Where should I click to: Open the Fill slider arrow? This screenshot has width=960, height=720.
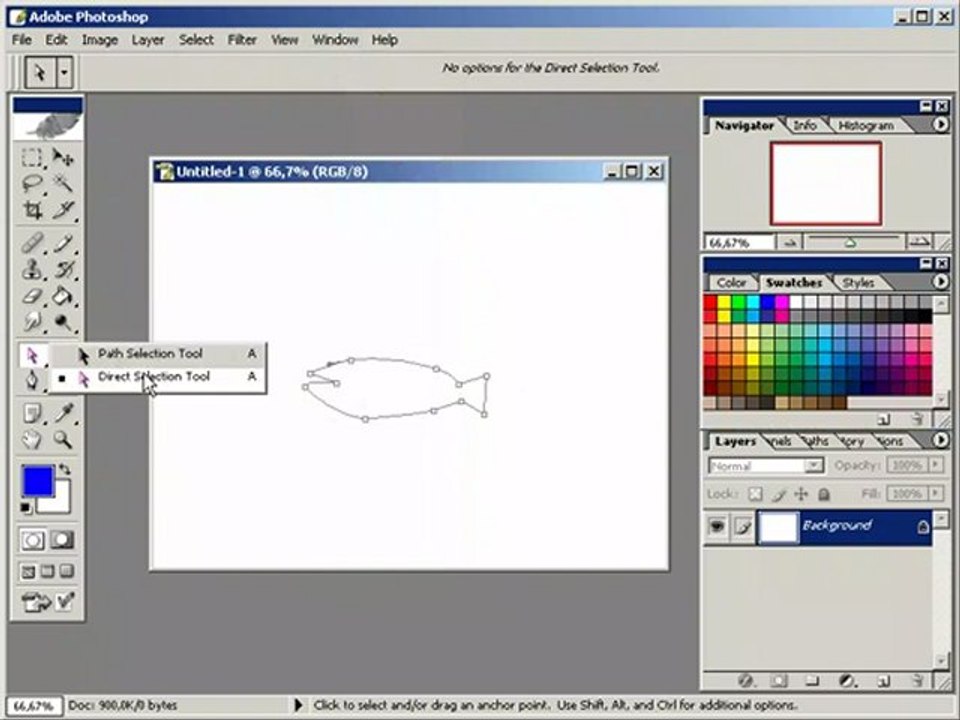coord(936,493)
